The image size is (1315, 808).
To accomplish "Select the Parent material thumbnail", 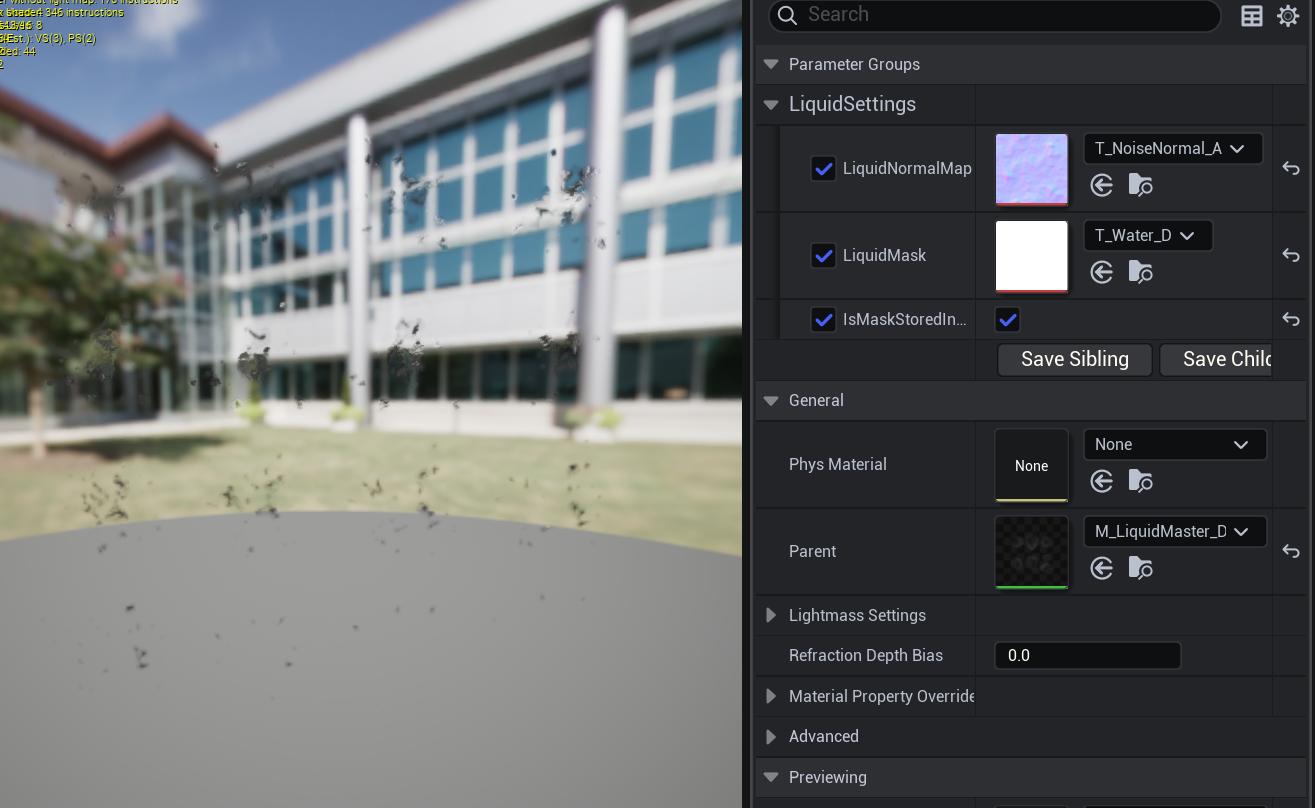I will (x=1032, y=552).
